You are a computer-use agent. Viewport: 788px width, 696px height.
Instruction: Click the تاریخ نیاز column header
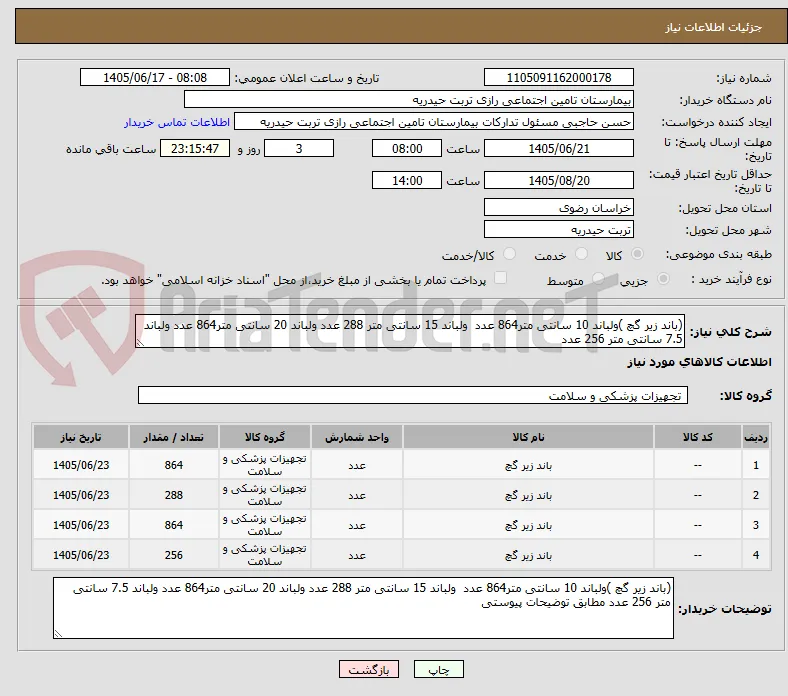[81, 437]
